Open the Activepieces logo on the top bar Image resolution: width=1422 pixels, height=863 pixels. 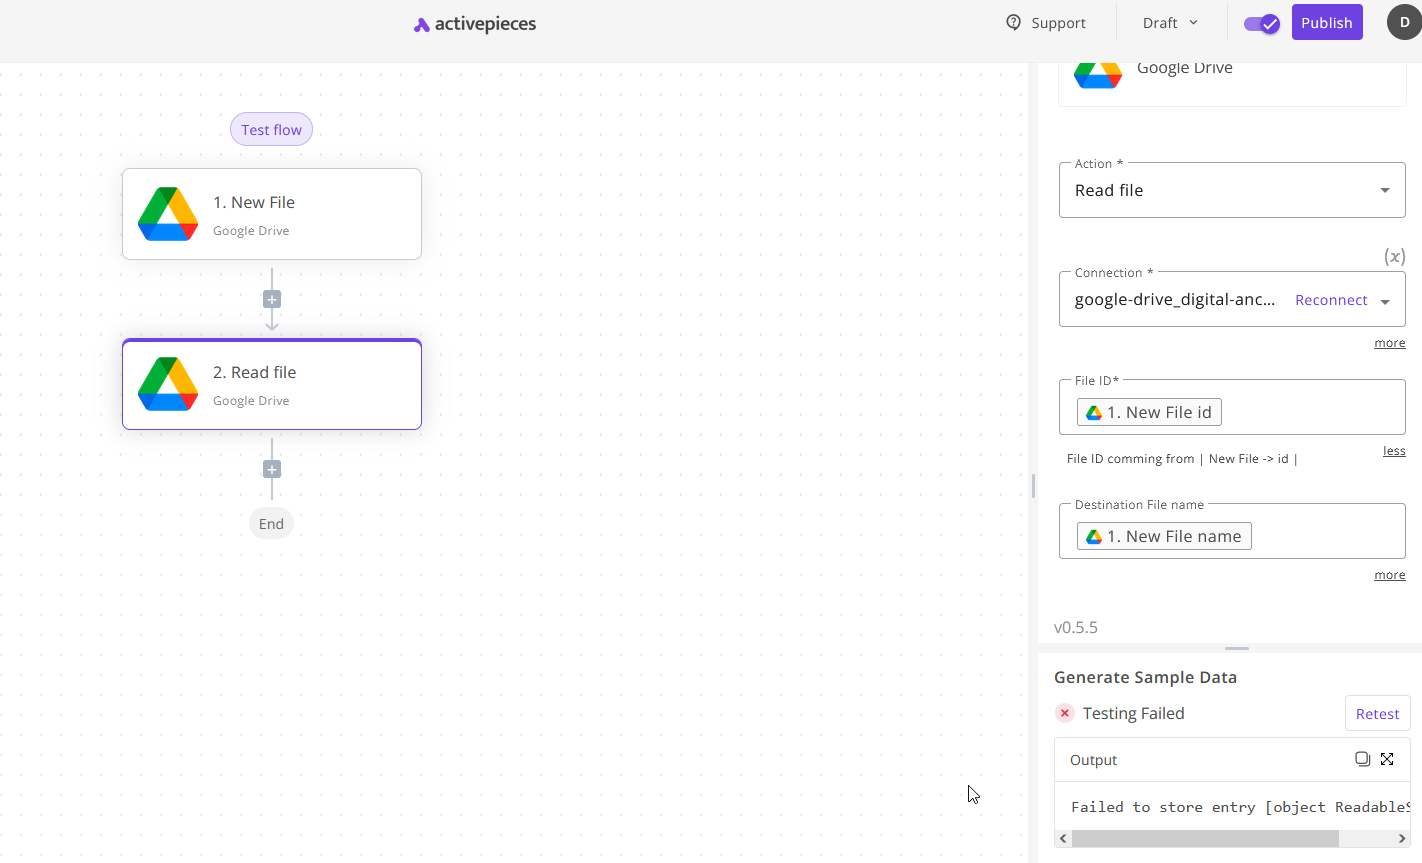point(473,22)
